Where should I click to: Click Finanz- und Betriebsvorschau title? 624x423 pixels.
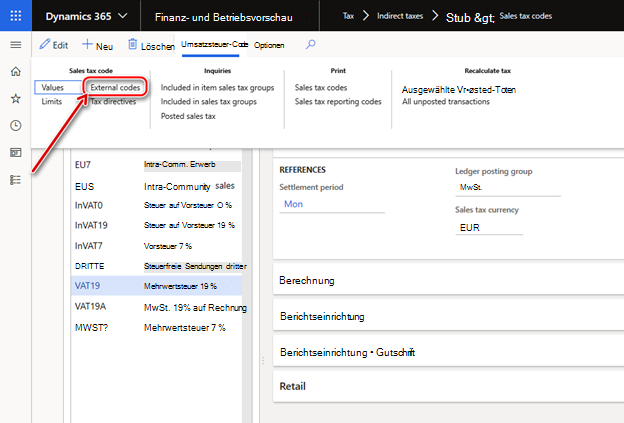[x=224, y=17]
